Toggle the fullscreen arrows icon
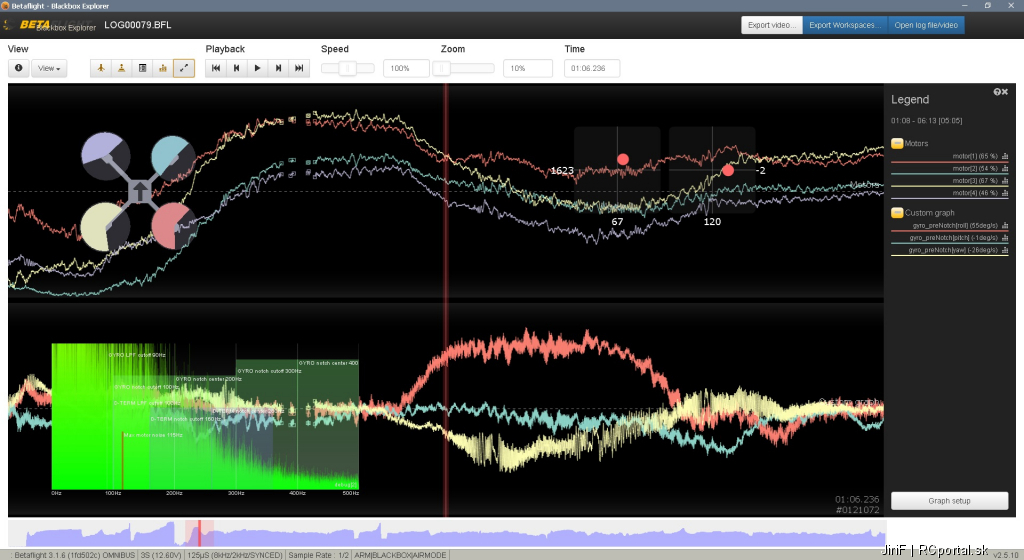Screen dimensions: 1024x560 (x=184, y=68)
